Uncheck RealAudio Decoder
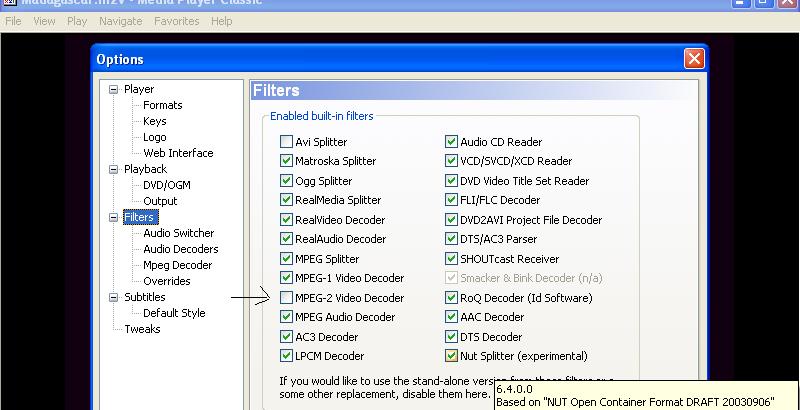This screenshot has height=410, width=800. point(286,239)
